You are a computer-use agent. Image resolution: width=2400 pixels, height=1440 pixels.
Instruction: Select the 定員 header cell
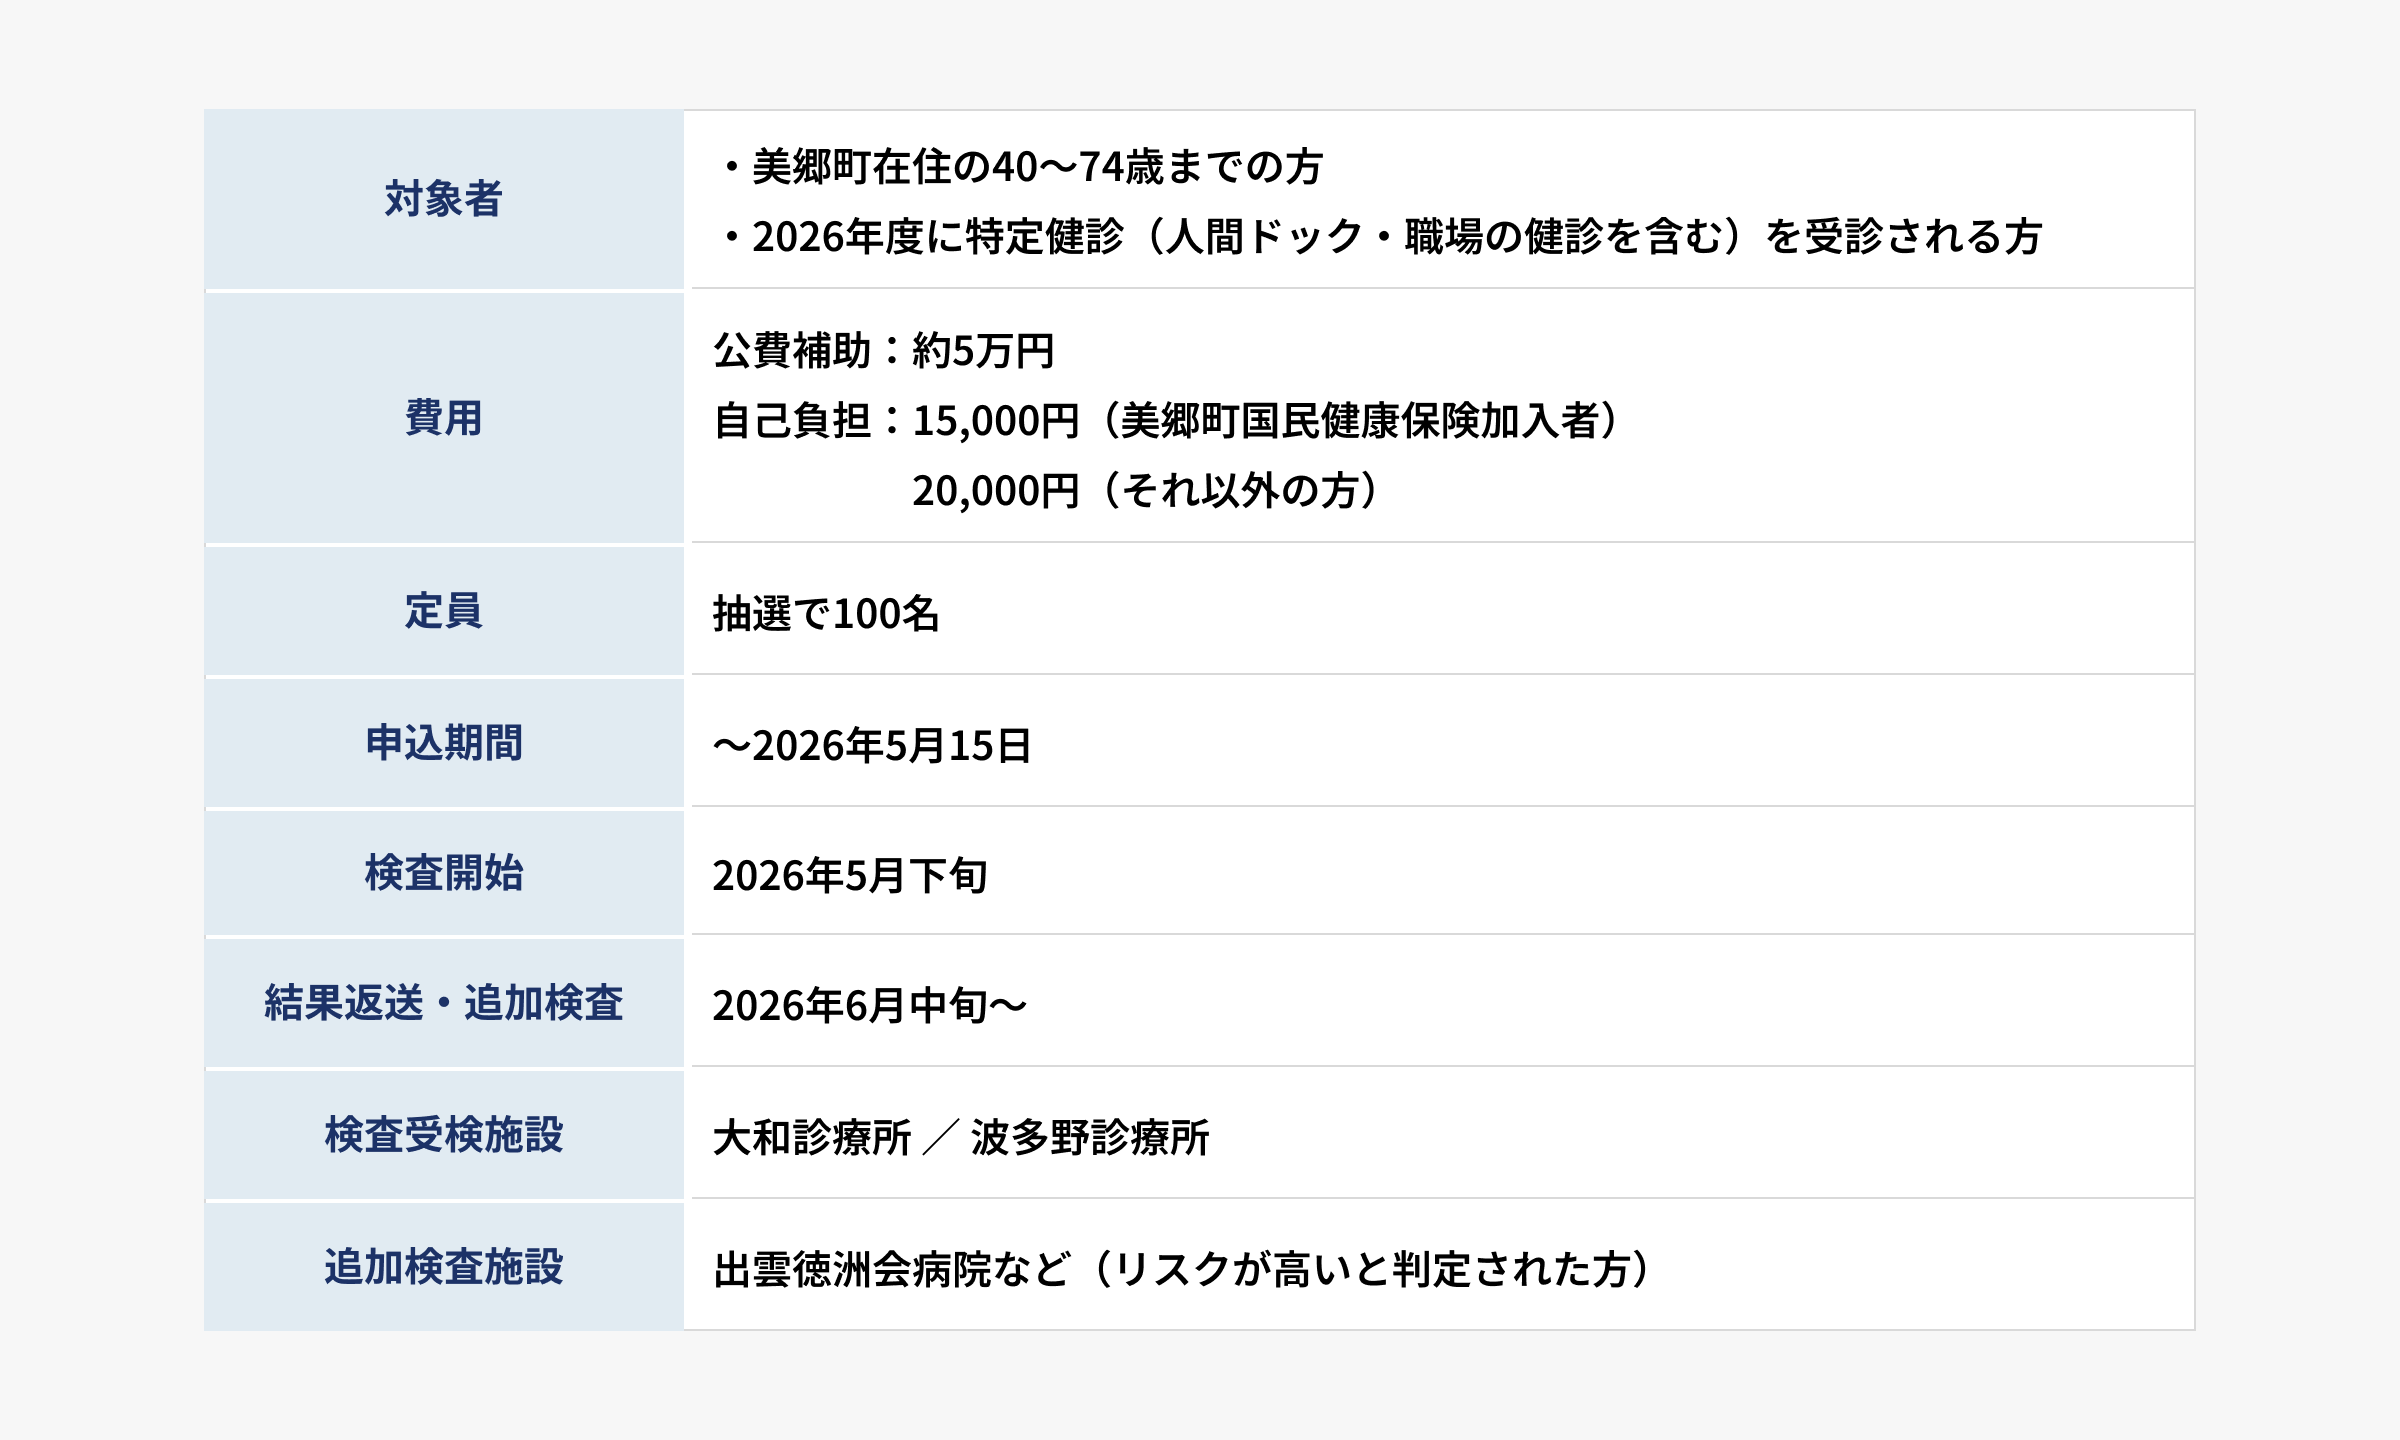[443, 611]
